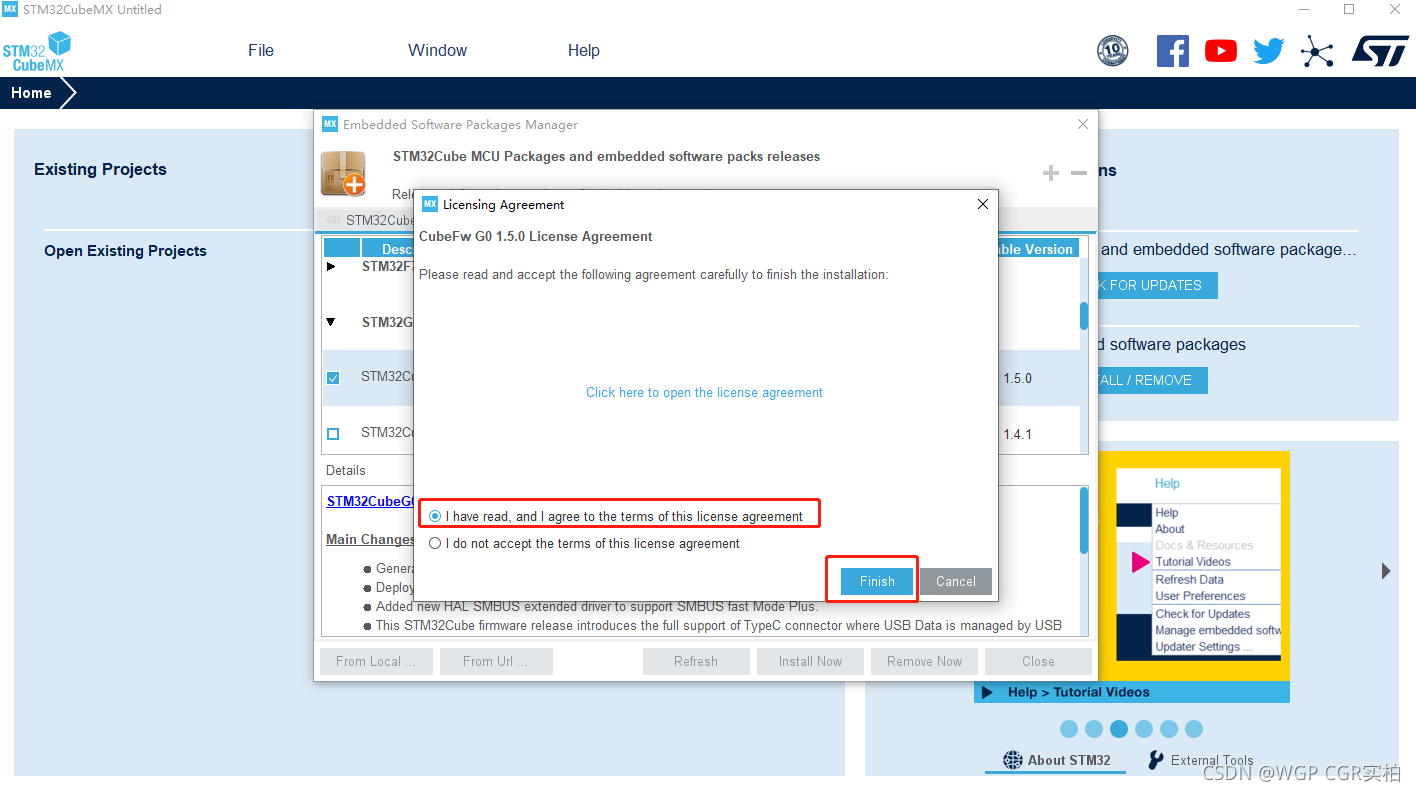1416x791 pixels.
Task: Click the CHECK FOR UPDATES button
Action: 1157,285
